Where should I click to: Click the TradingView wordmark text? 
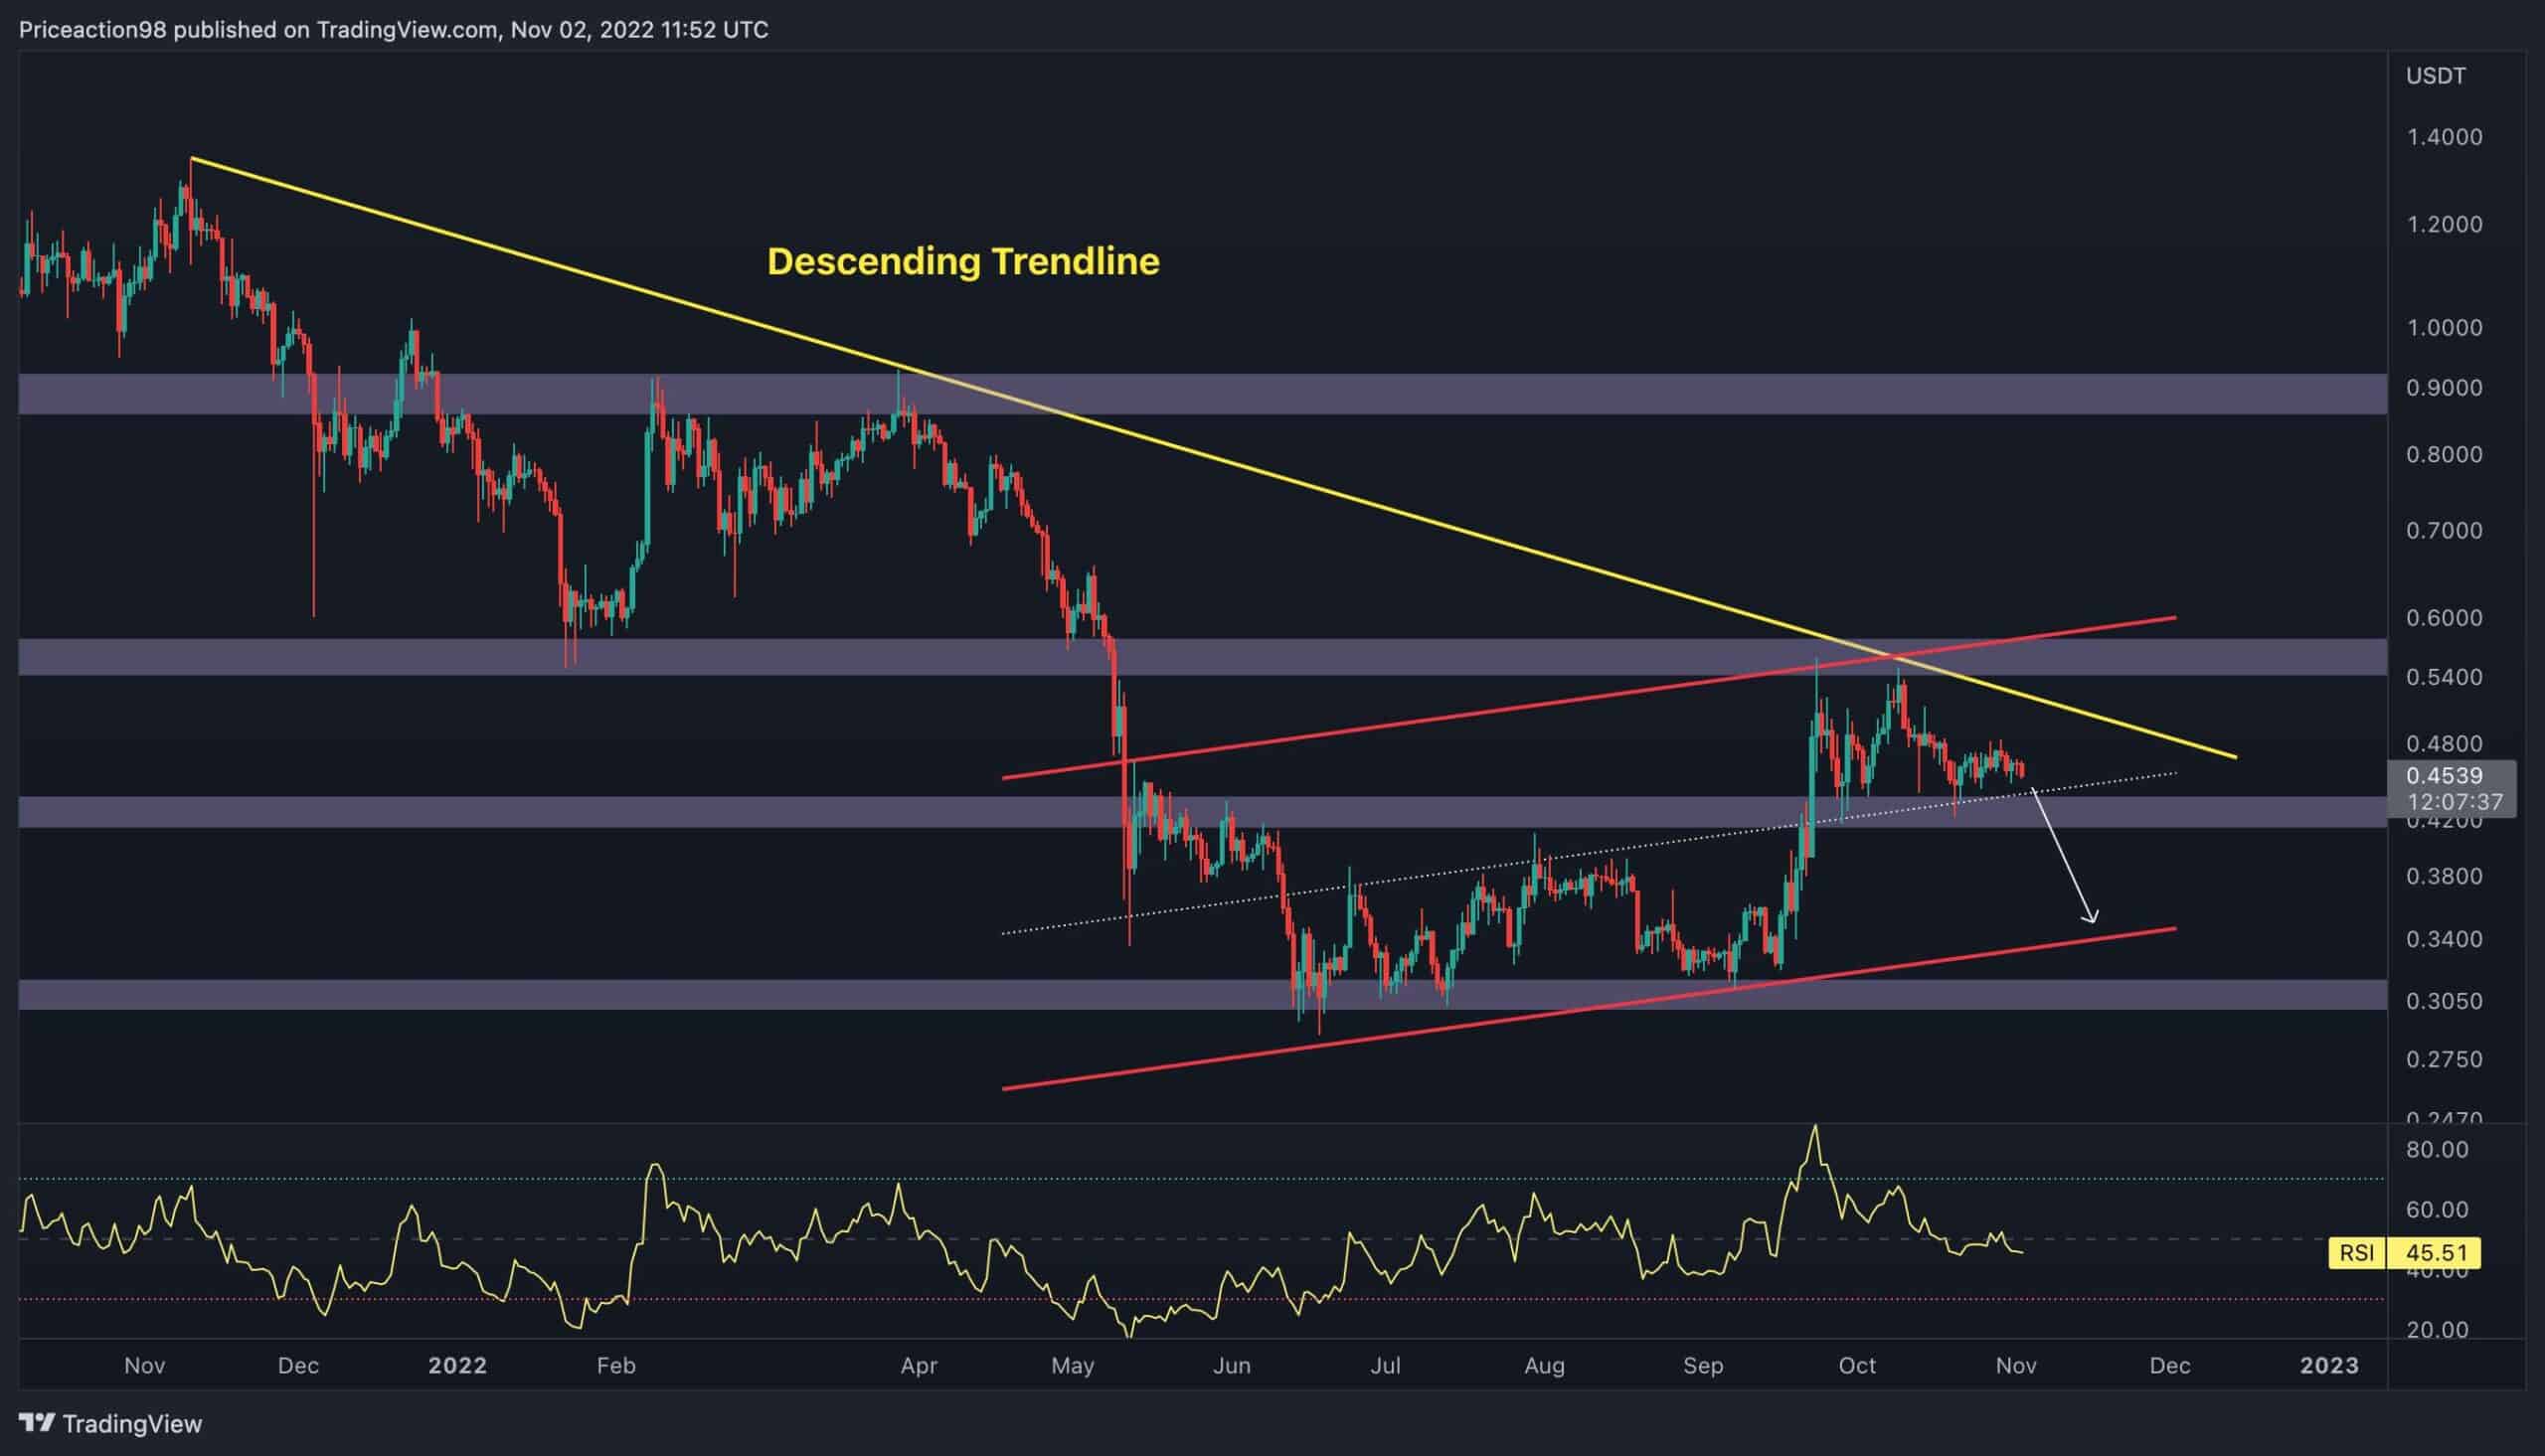point(132,1424)
